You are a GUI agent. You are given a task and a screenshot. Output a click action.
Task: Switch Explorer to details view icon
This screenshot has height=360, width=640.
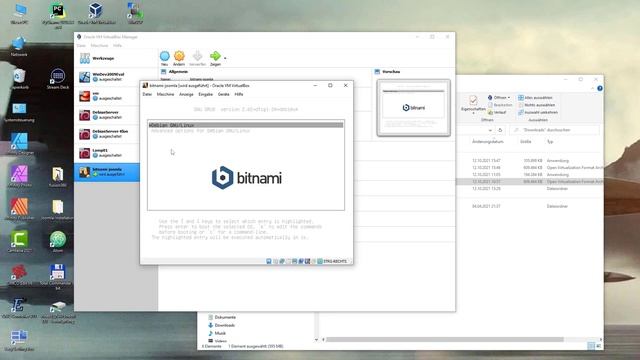(591, 346)
